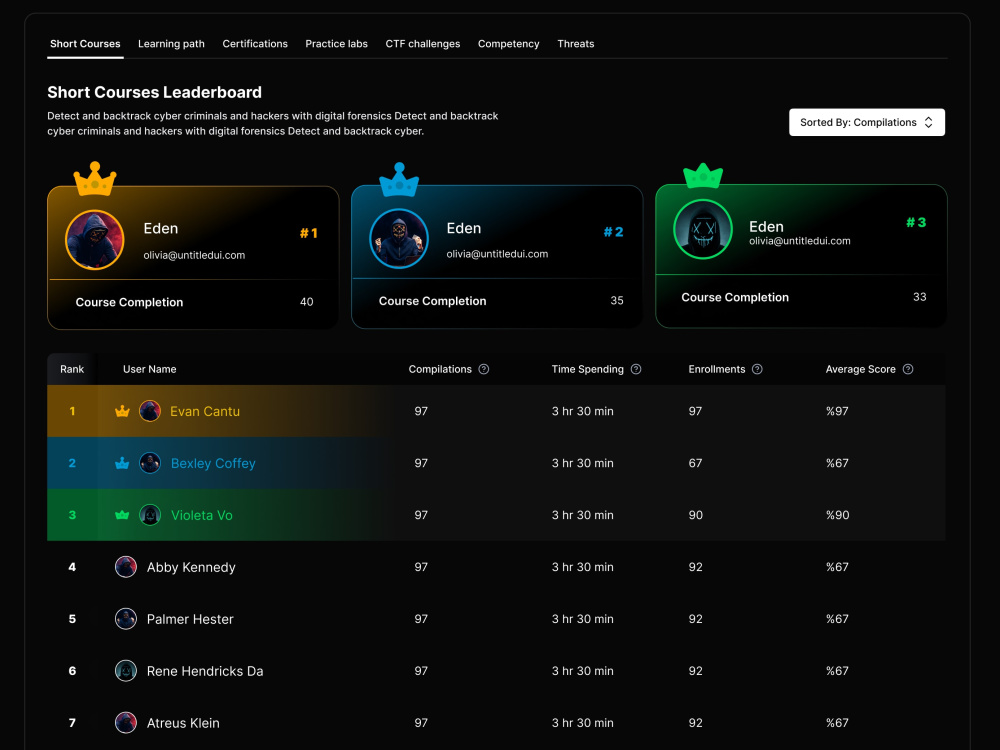Click Violeta Vo's %90 average score
Image resolution: width=1000 pixels, height=750 pixels.
coord(837,515)
